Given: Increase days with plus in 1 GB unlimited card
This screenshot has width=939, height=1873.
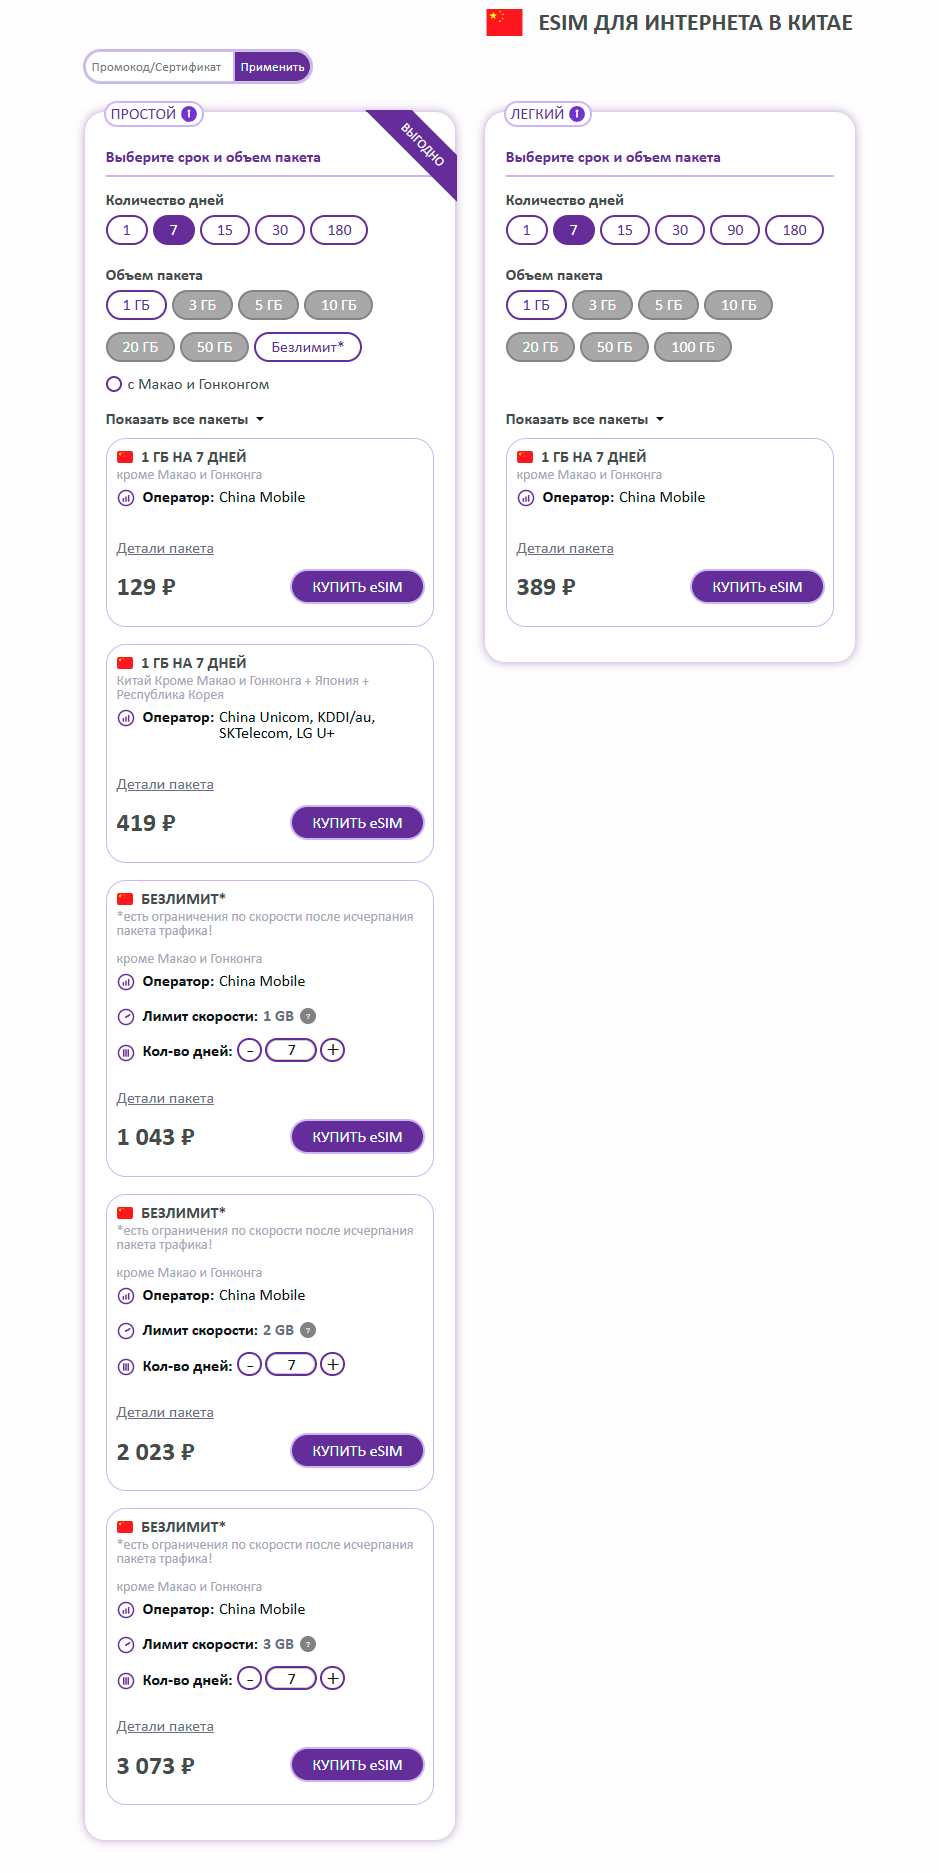Looking at the screenshot, I should coord(333,1050).
